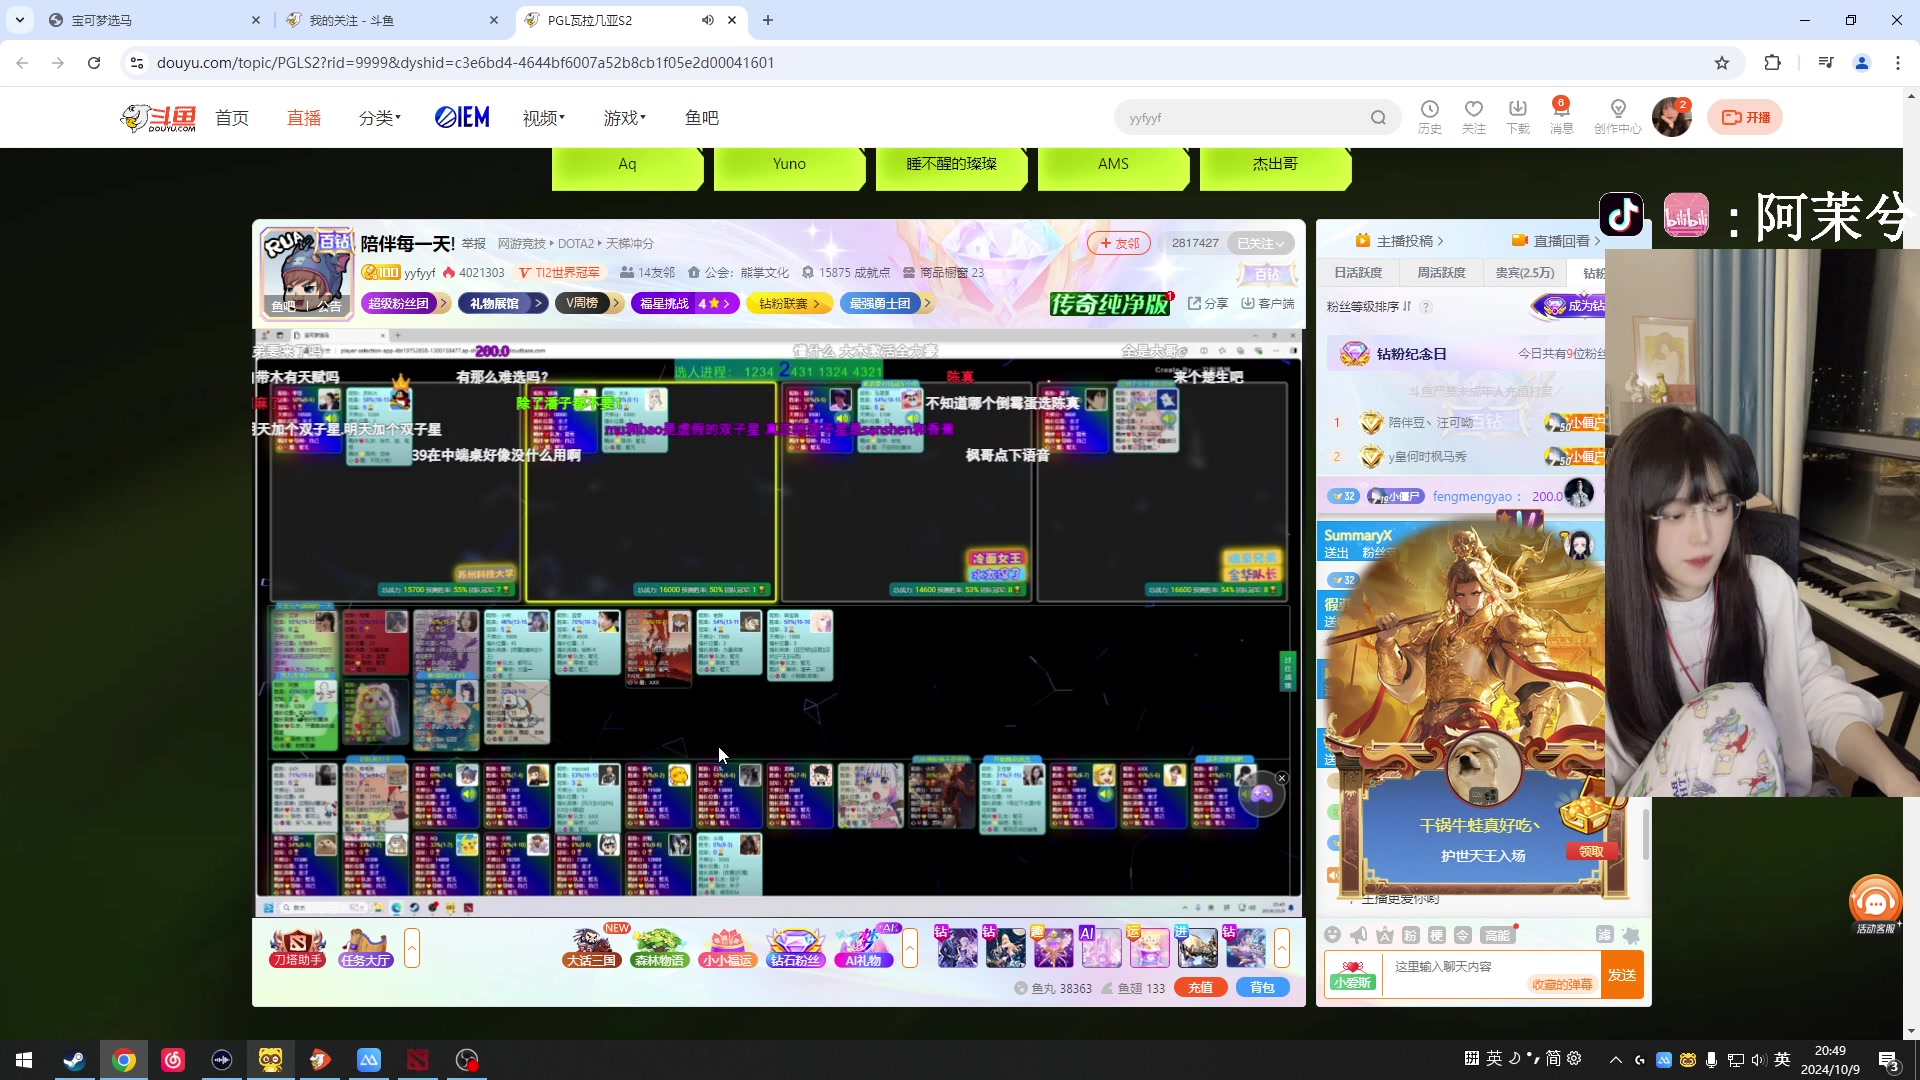Open the 刀塔助手 Dota helper icon
Viewport: 1920px width, 1080px height.
[x=297, y=947]
